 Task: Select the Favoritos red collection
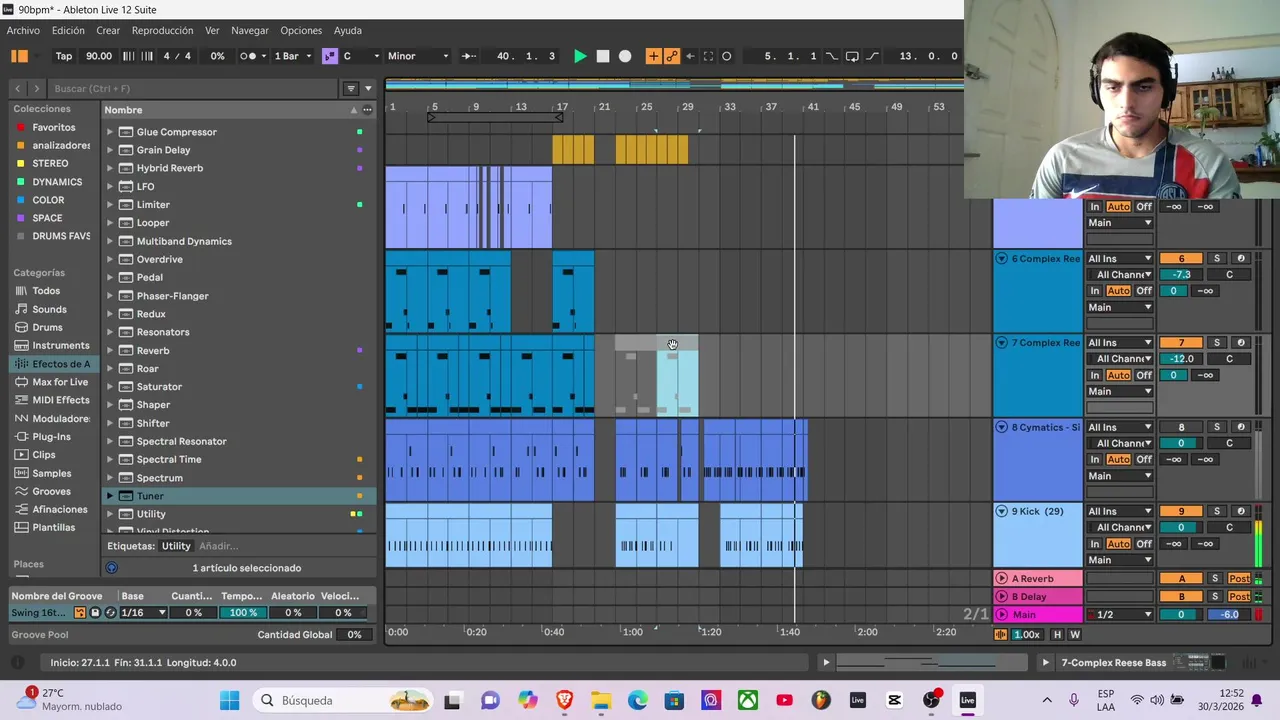(x=53, y=127)
